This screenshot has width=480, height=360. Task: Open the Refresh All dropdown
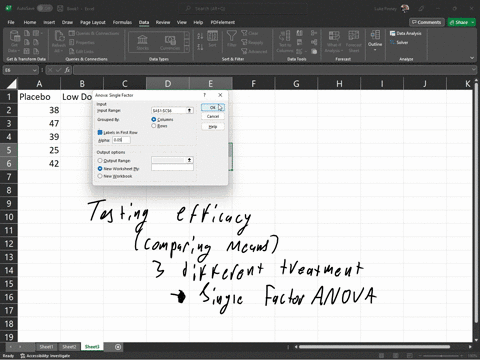tap(59, 42)
